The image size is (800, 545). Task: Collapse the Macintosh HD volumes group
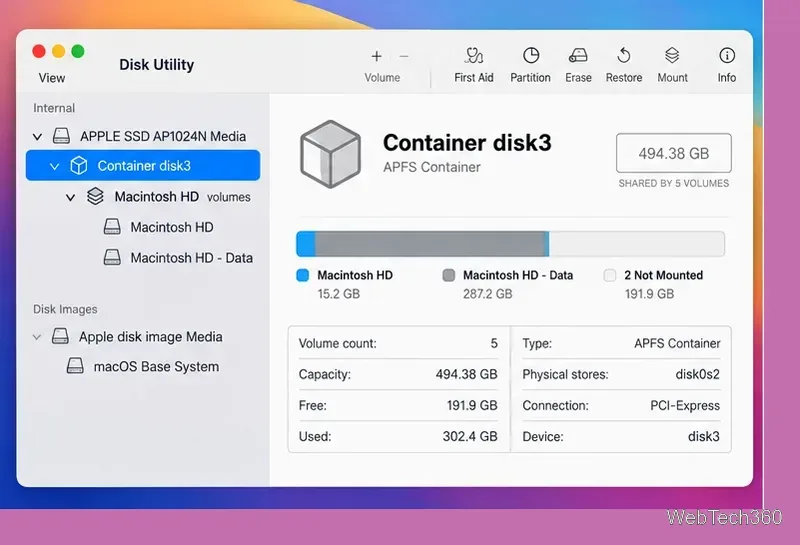pos(70,197)
